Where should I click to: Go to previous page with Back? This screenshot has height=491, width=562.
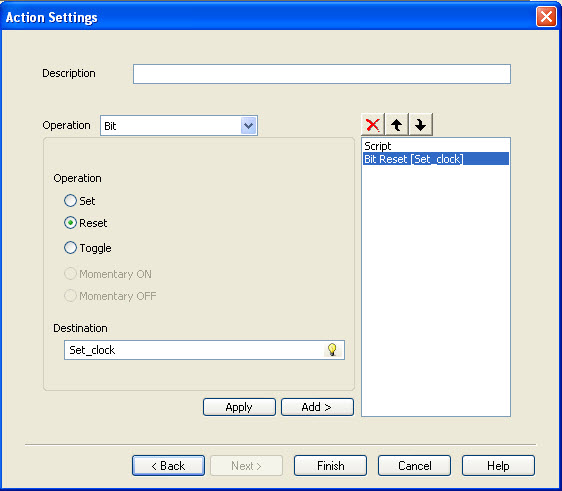point(168,466)
